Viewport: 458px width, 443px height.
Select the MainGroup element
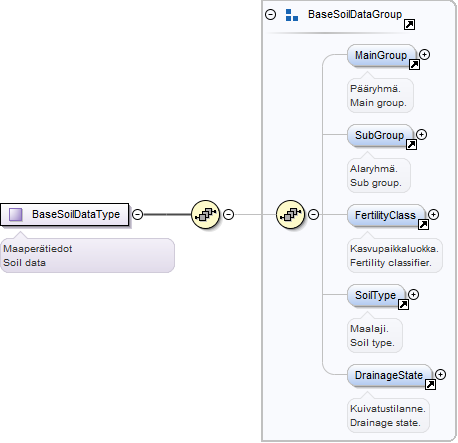(381, 55)
